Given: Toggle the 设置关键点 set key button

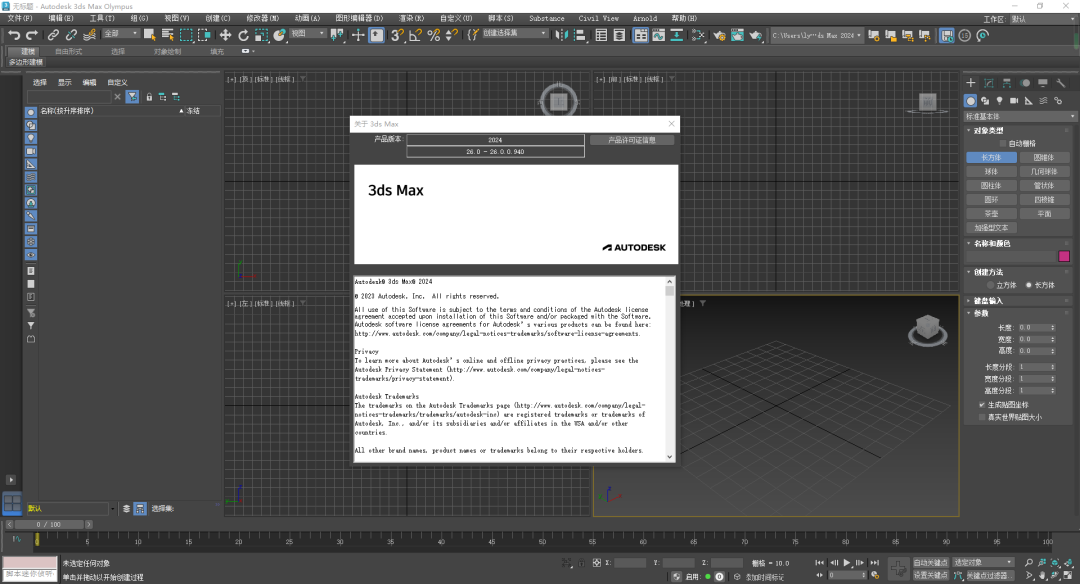Looking at the screenshot, I should pyautogui.click(x=931, y=575).
